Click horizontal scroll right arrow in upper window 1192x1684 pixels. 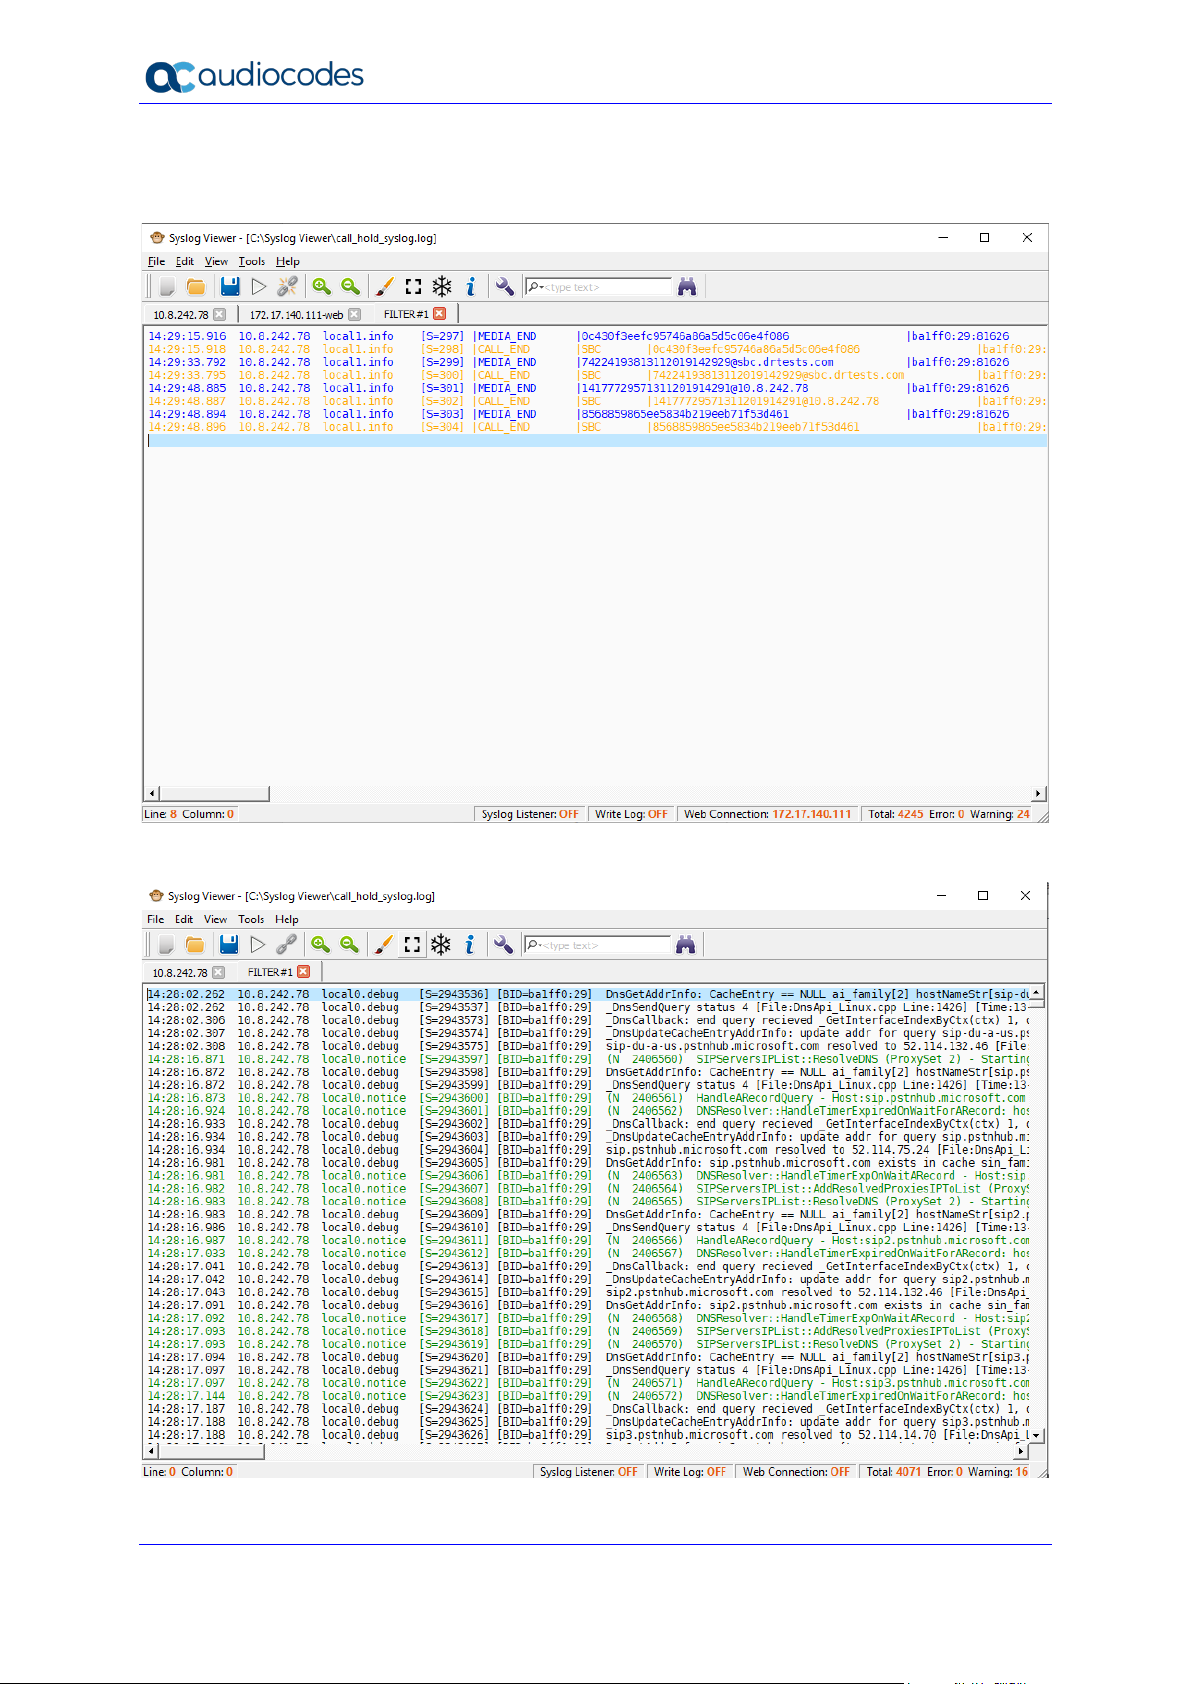coord(1038,794)
